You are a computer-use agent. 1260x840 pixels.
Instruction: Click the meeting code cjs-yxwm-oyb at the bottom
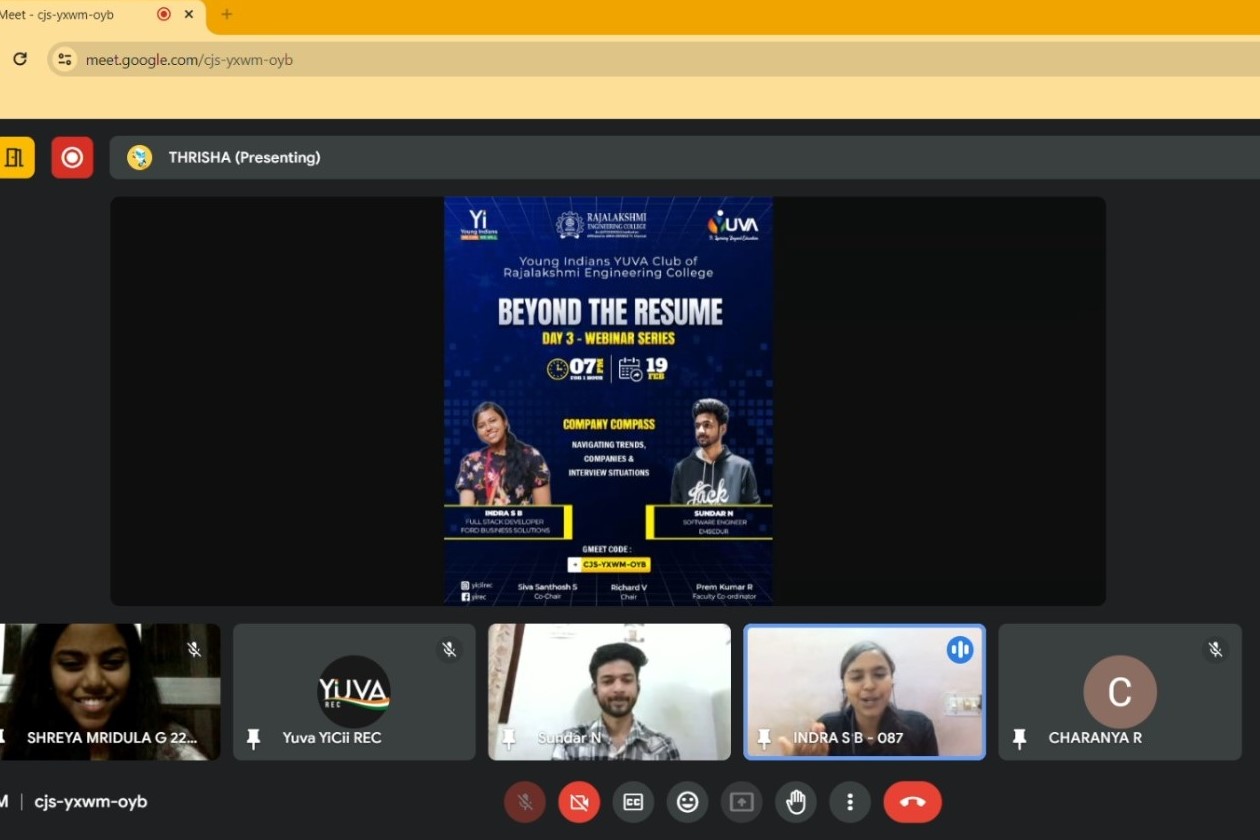click(91, 802)
